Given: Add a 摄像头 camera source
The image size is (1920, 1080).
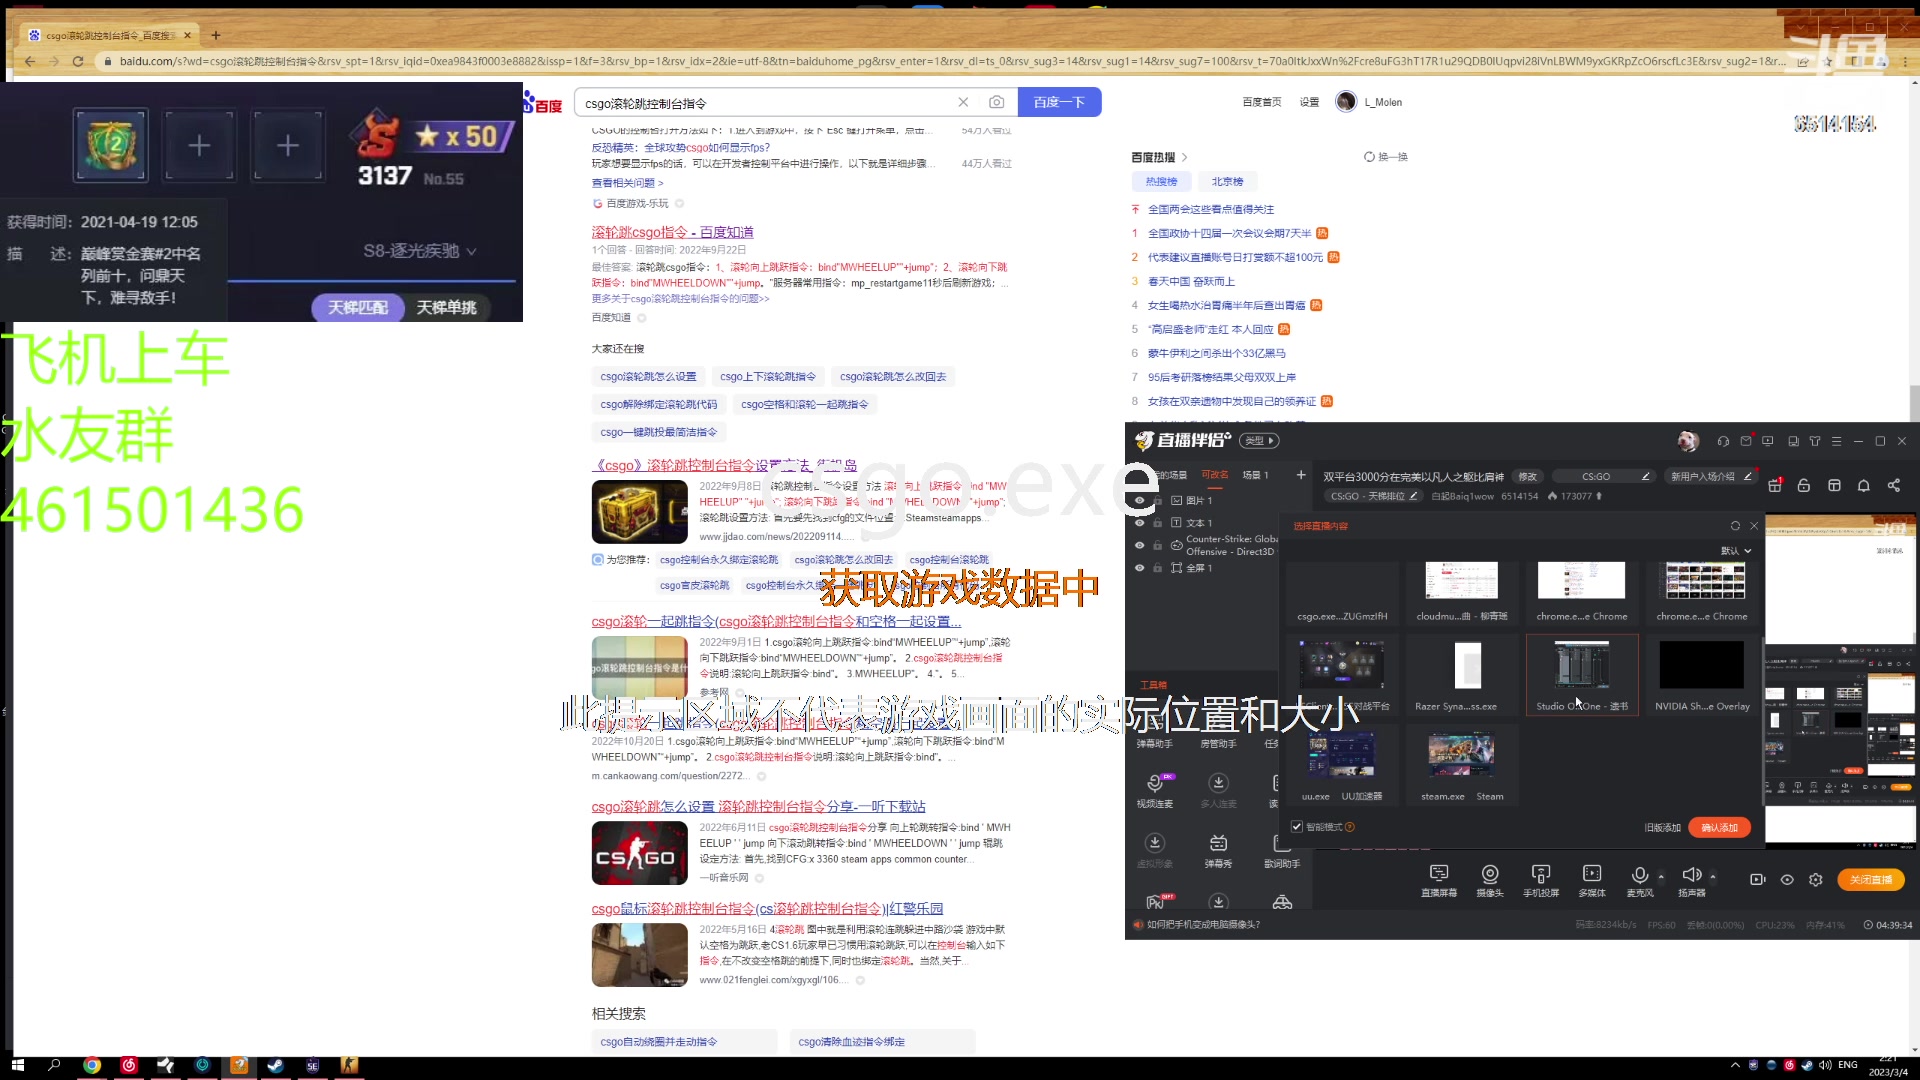Looking at the screenshot, I should [1490, 880].
